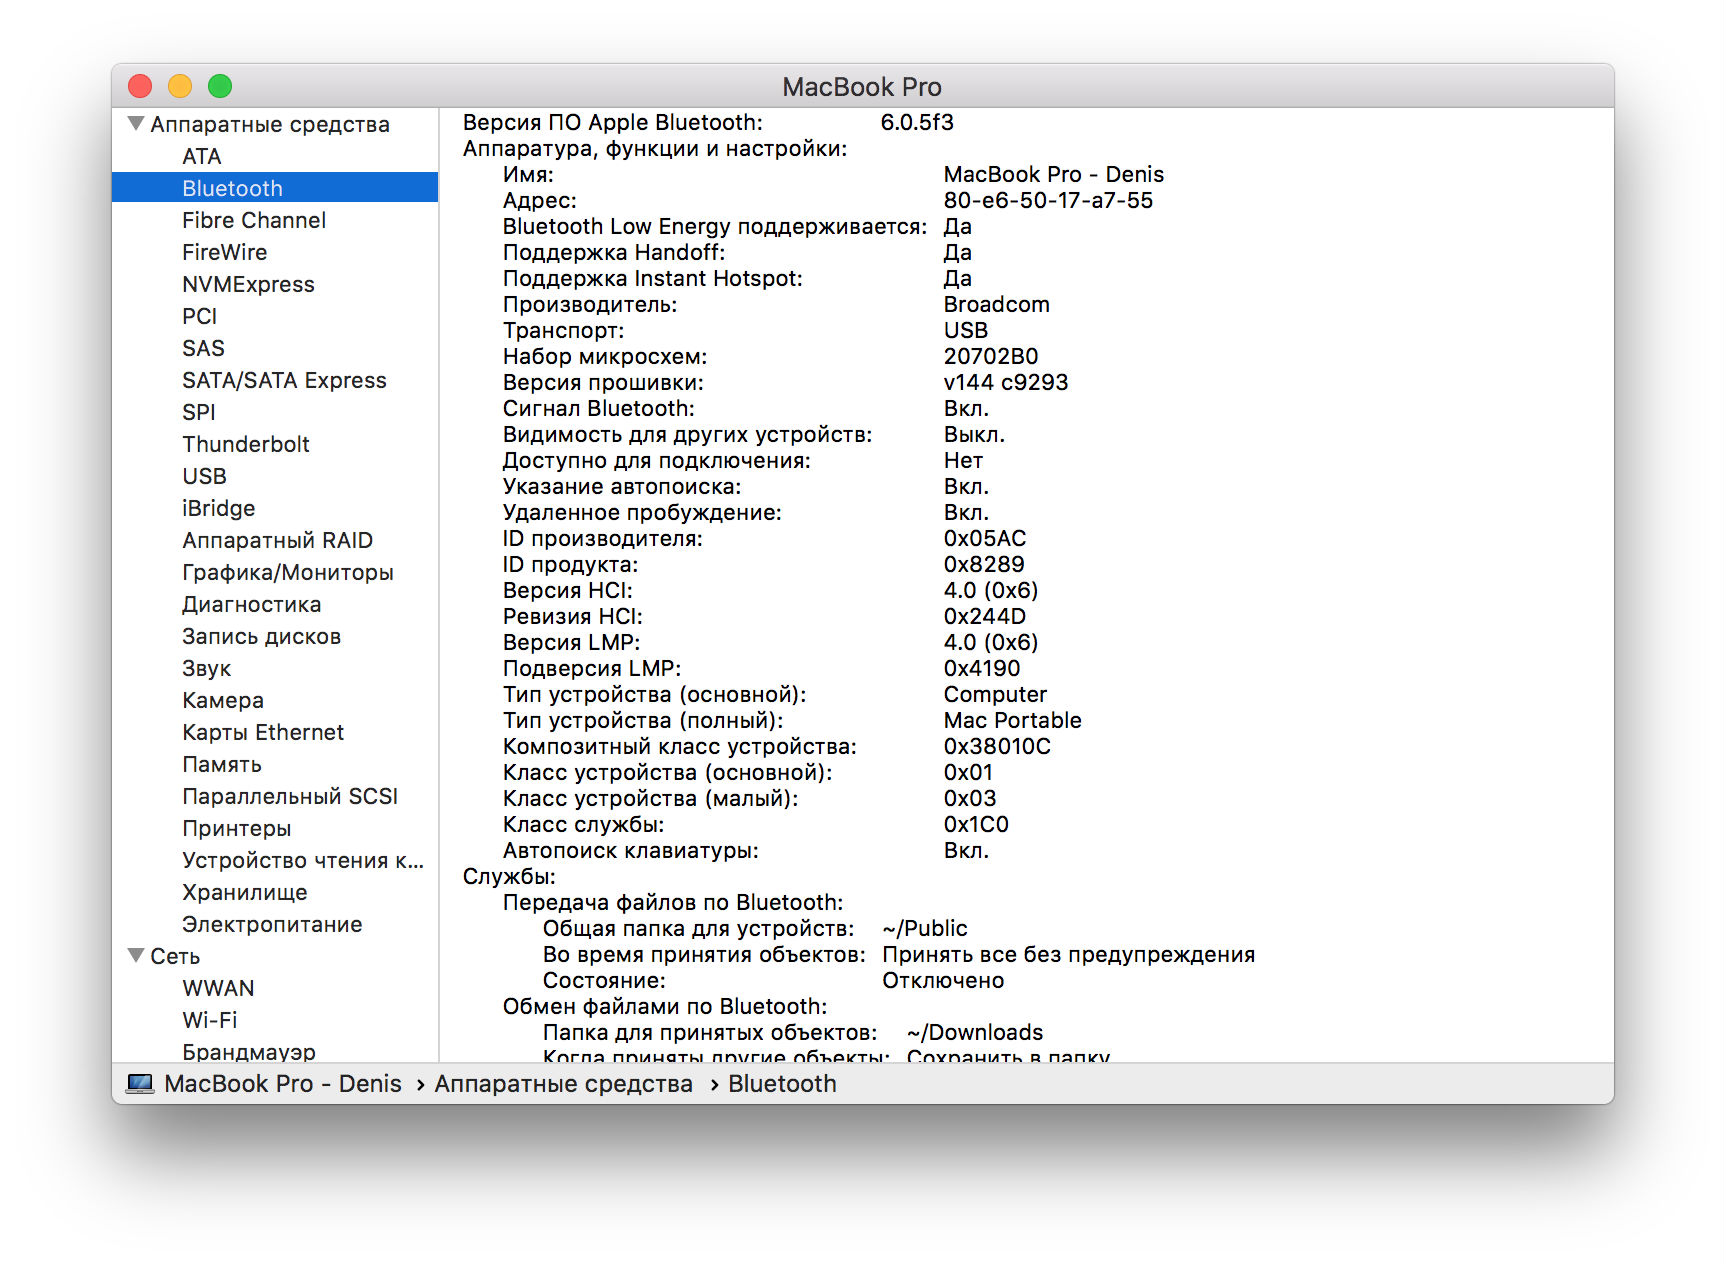The height and width of the screenshot is (1264, 1726).
Task: Click software version 6.0.5f3
Action: [x=917, y=122]
